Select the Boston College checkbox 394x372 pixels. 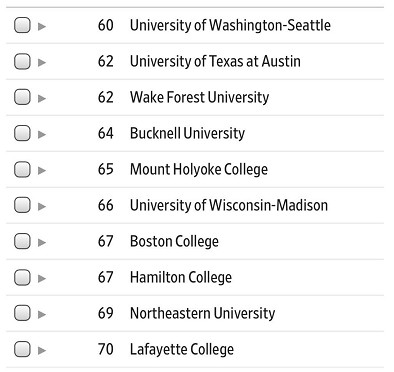22,241
